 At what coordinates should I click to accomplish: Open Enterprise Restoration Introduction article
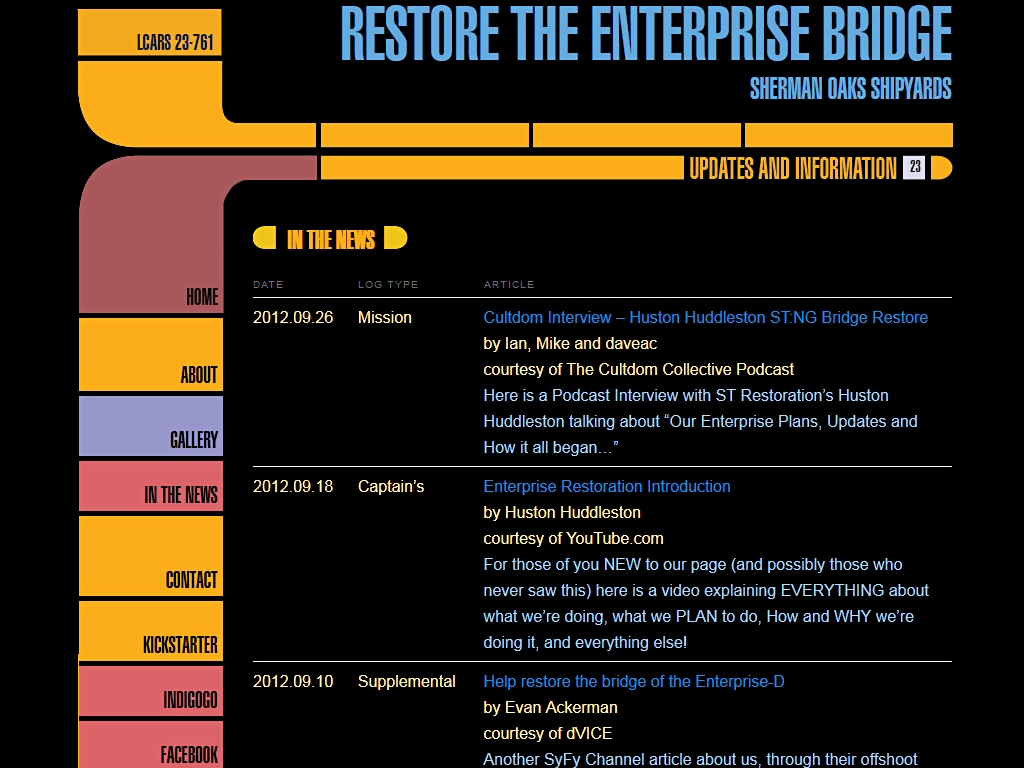pyautogui.click(x=606, y=486)
